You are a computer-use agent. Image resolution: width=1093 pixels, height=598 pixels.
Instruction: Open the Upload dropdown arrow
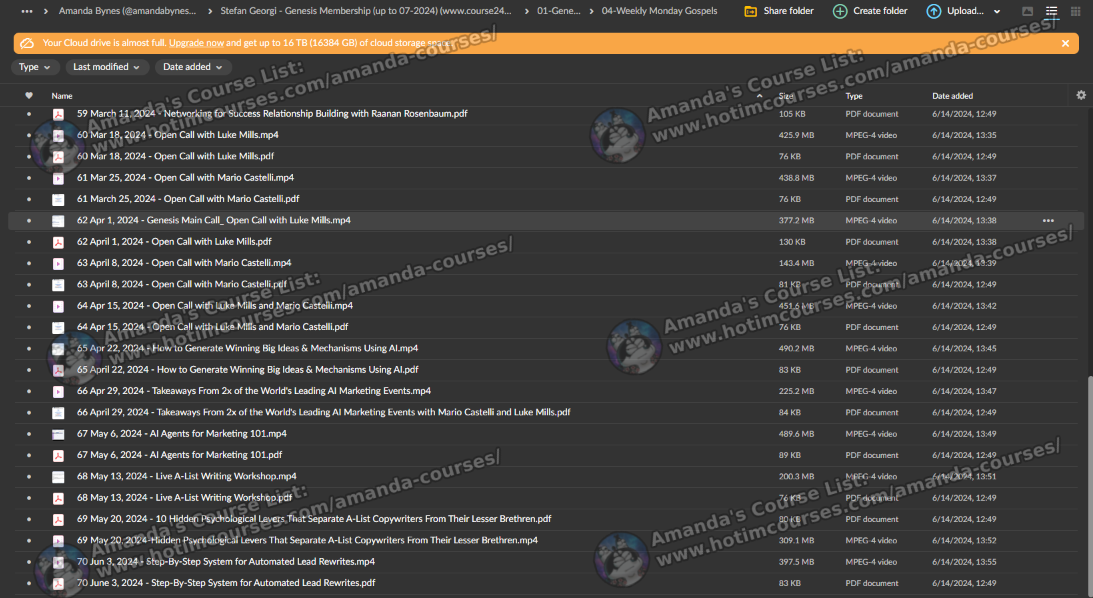[x=997, y=12]
